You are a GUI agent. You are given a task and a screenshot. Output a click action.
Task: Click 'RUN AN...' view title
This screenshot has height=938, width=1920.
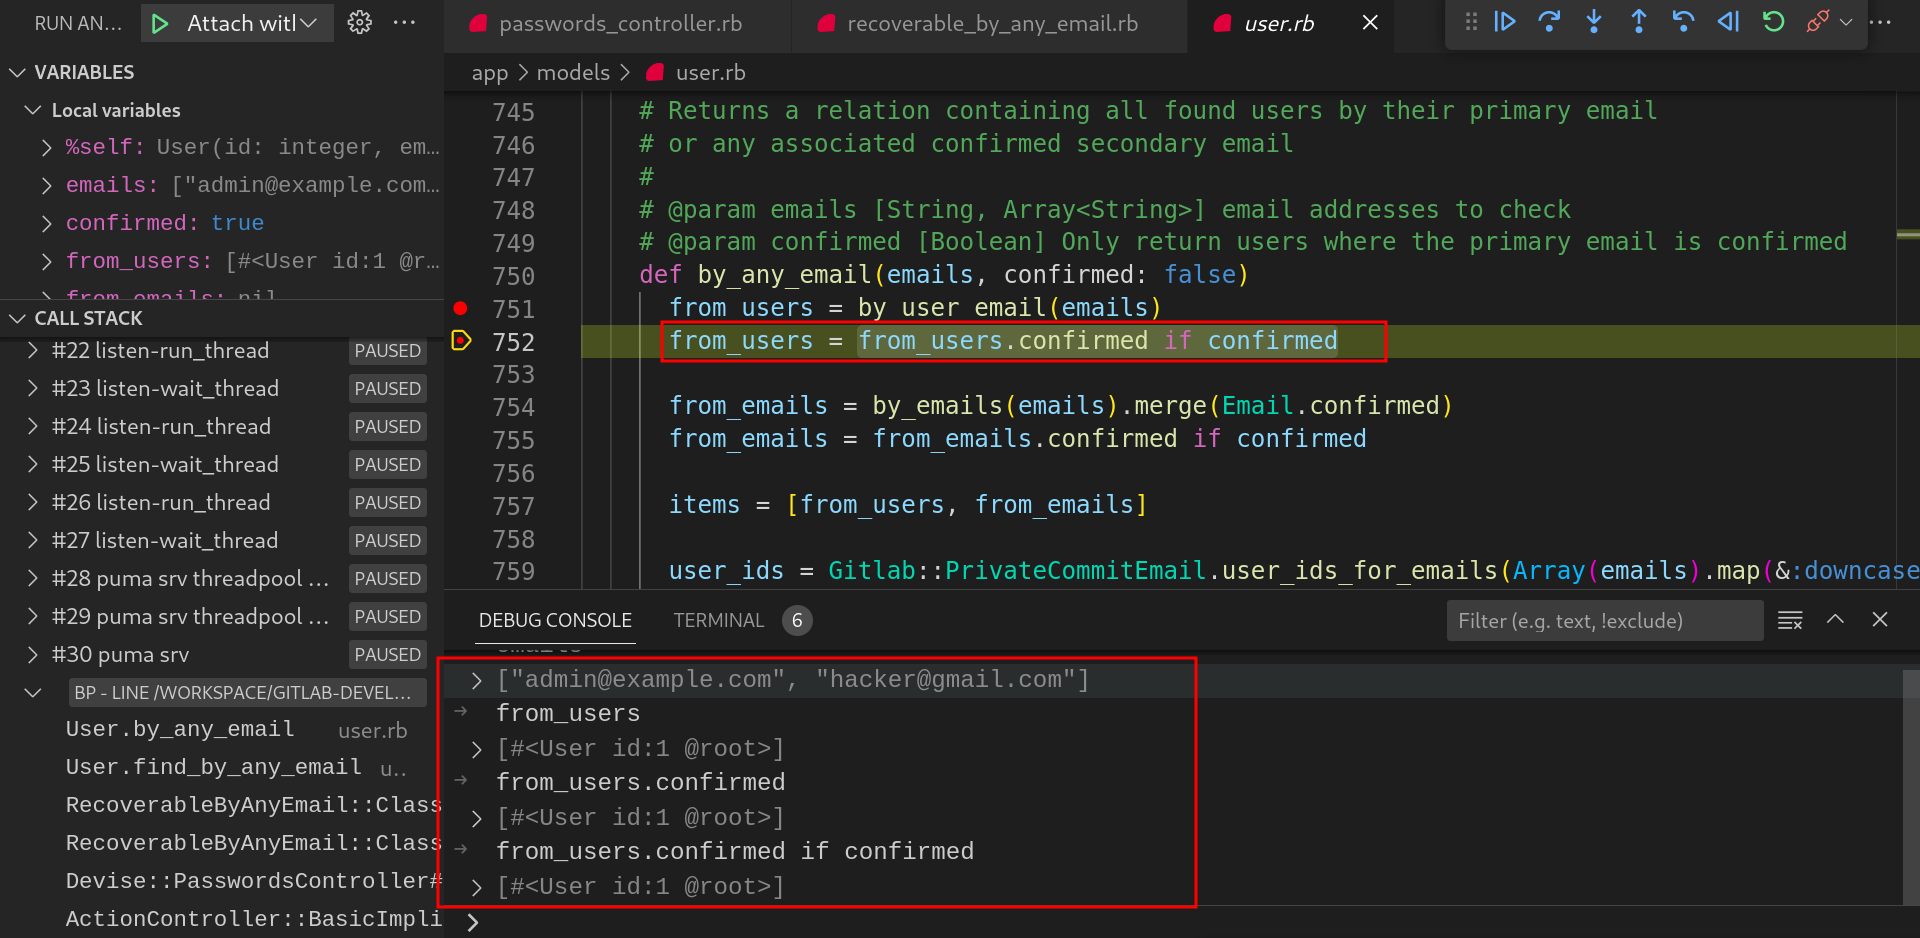tap(78, 23)
